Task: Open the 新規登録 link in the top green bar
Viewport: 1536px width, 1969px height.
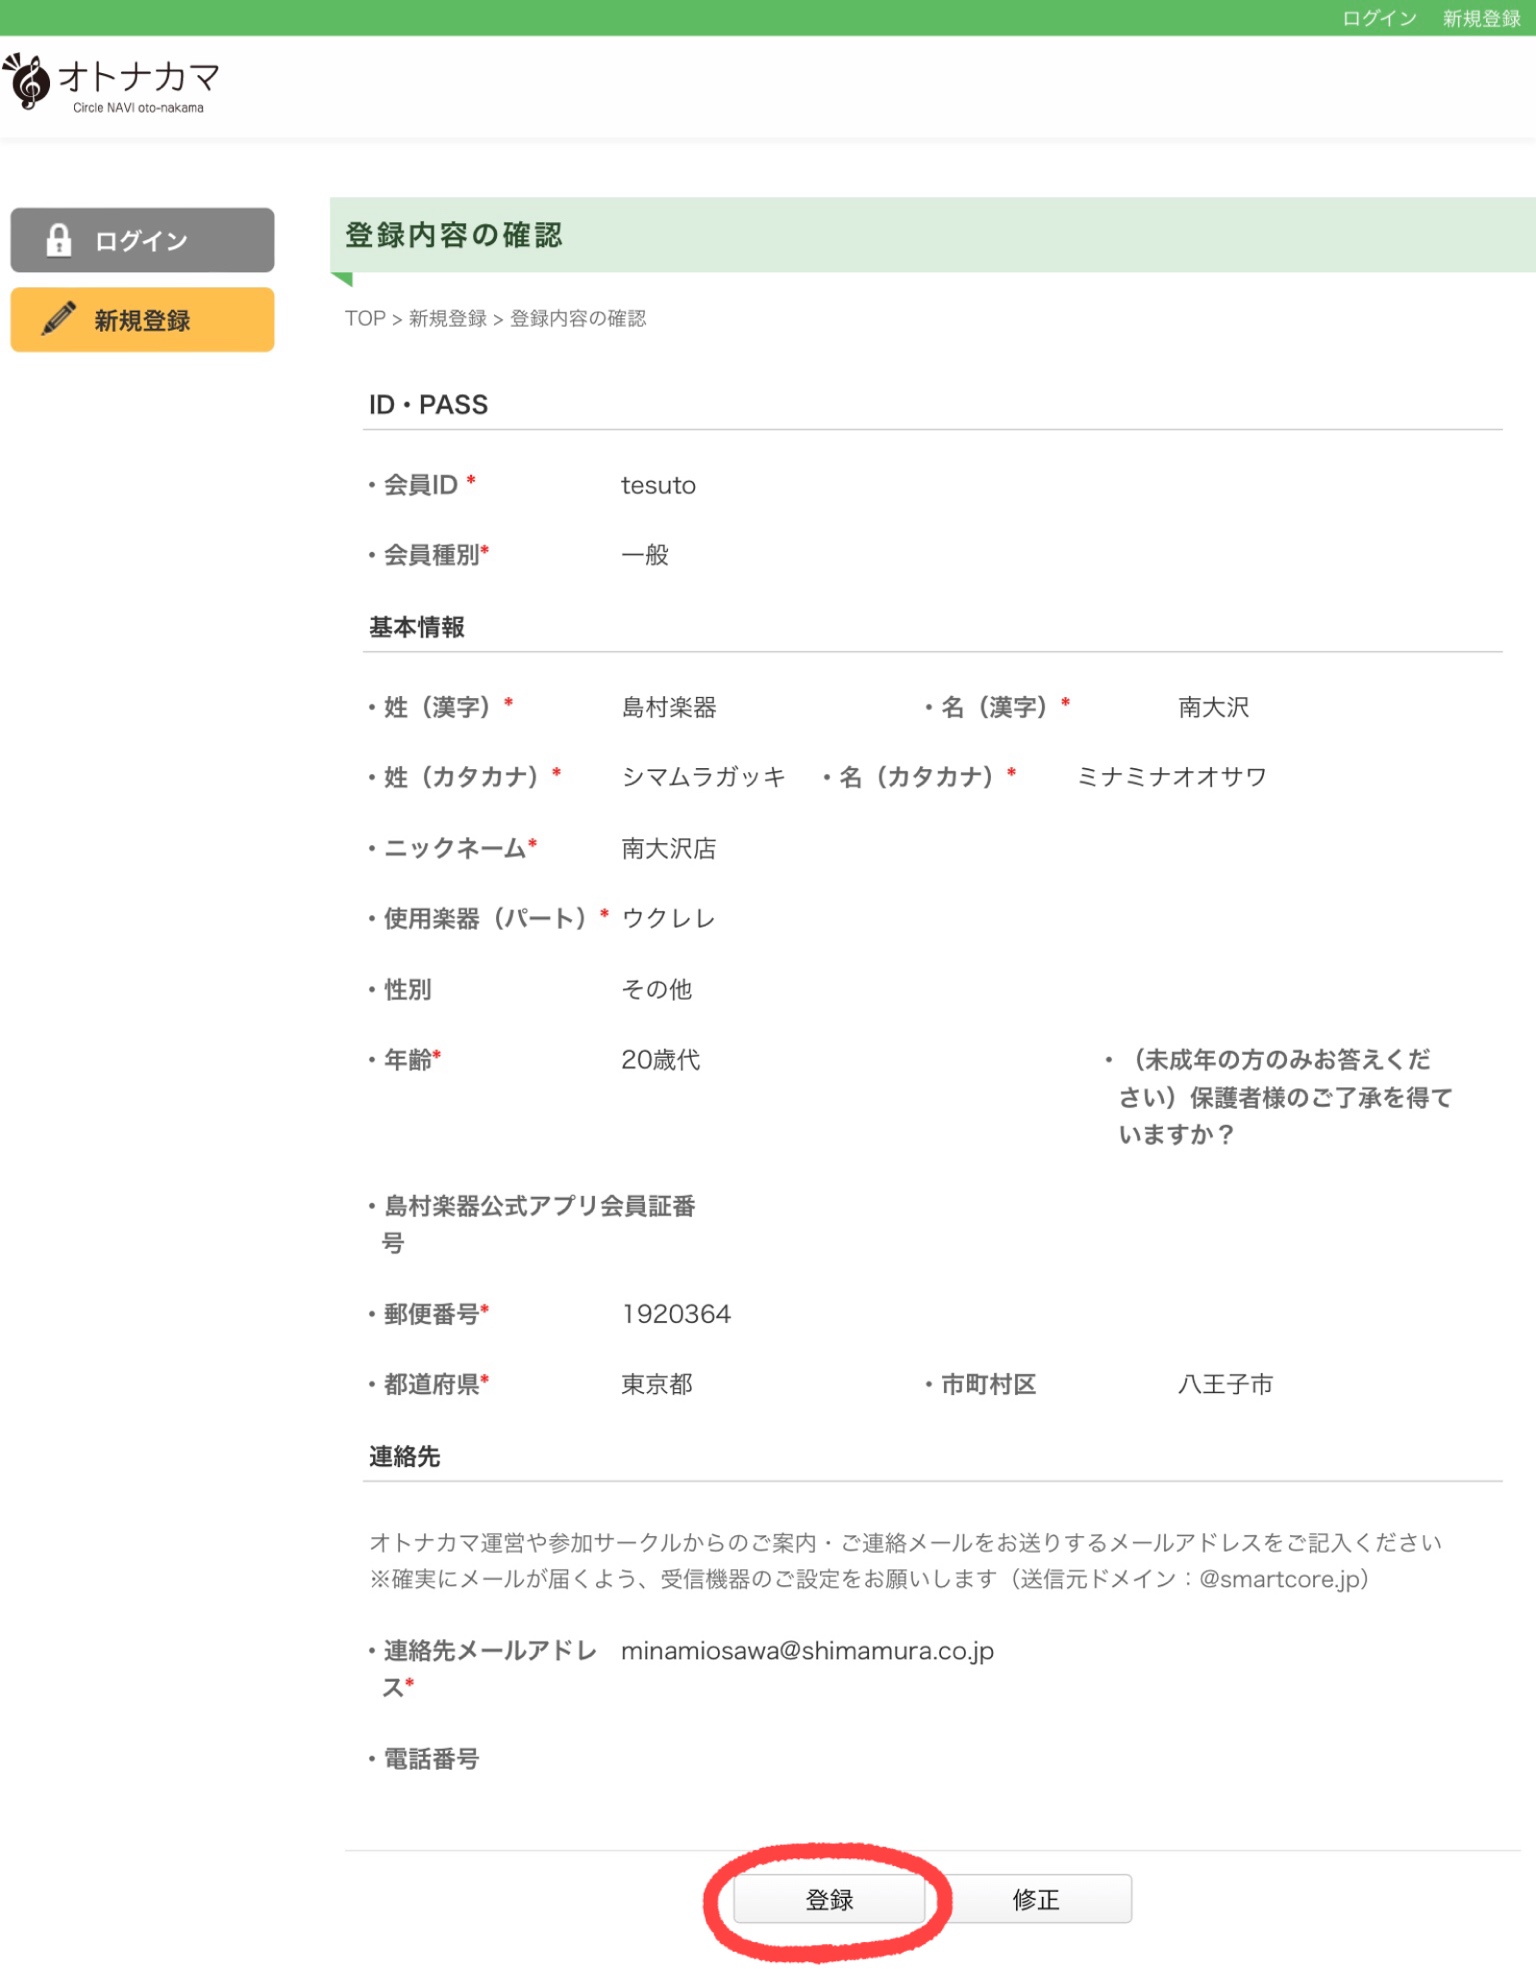Action: click(x=1481, y=18)
